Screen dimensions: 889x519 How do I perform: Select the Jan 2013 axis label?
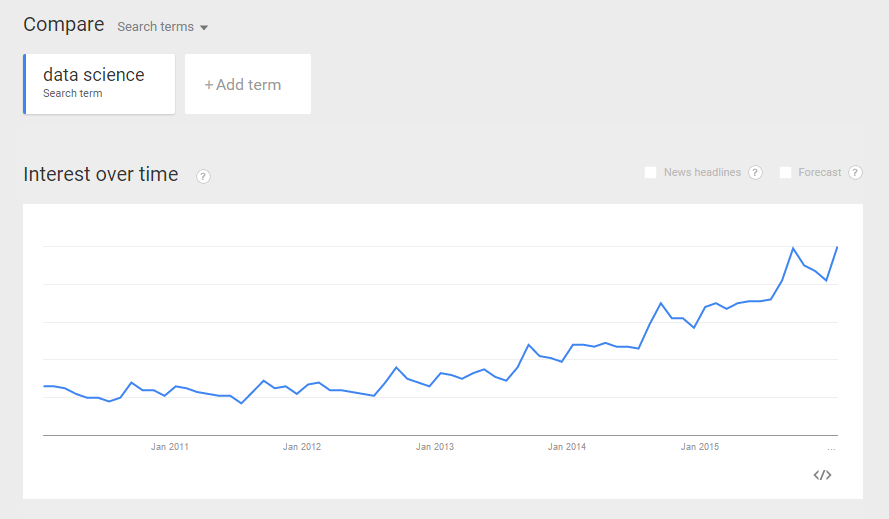click(x=435, y=447)
